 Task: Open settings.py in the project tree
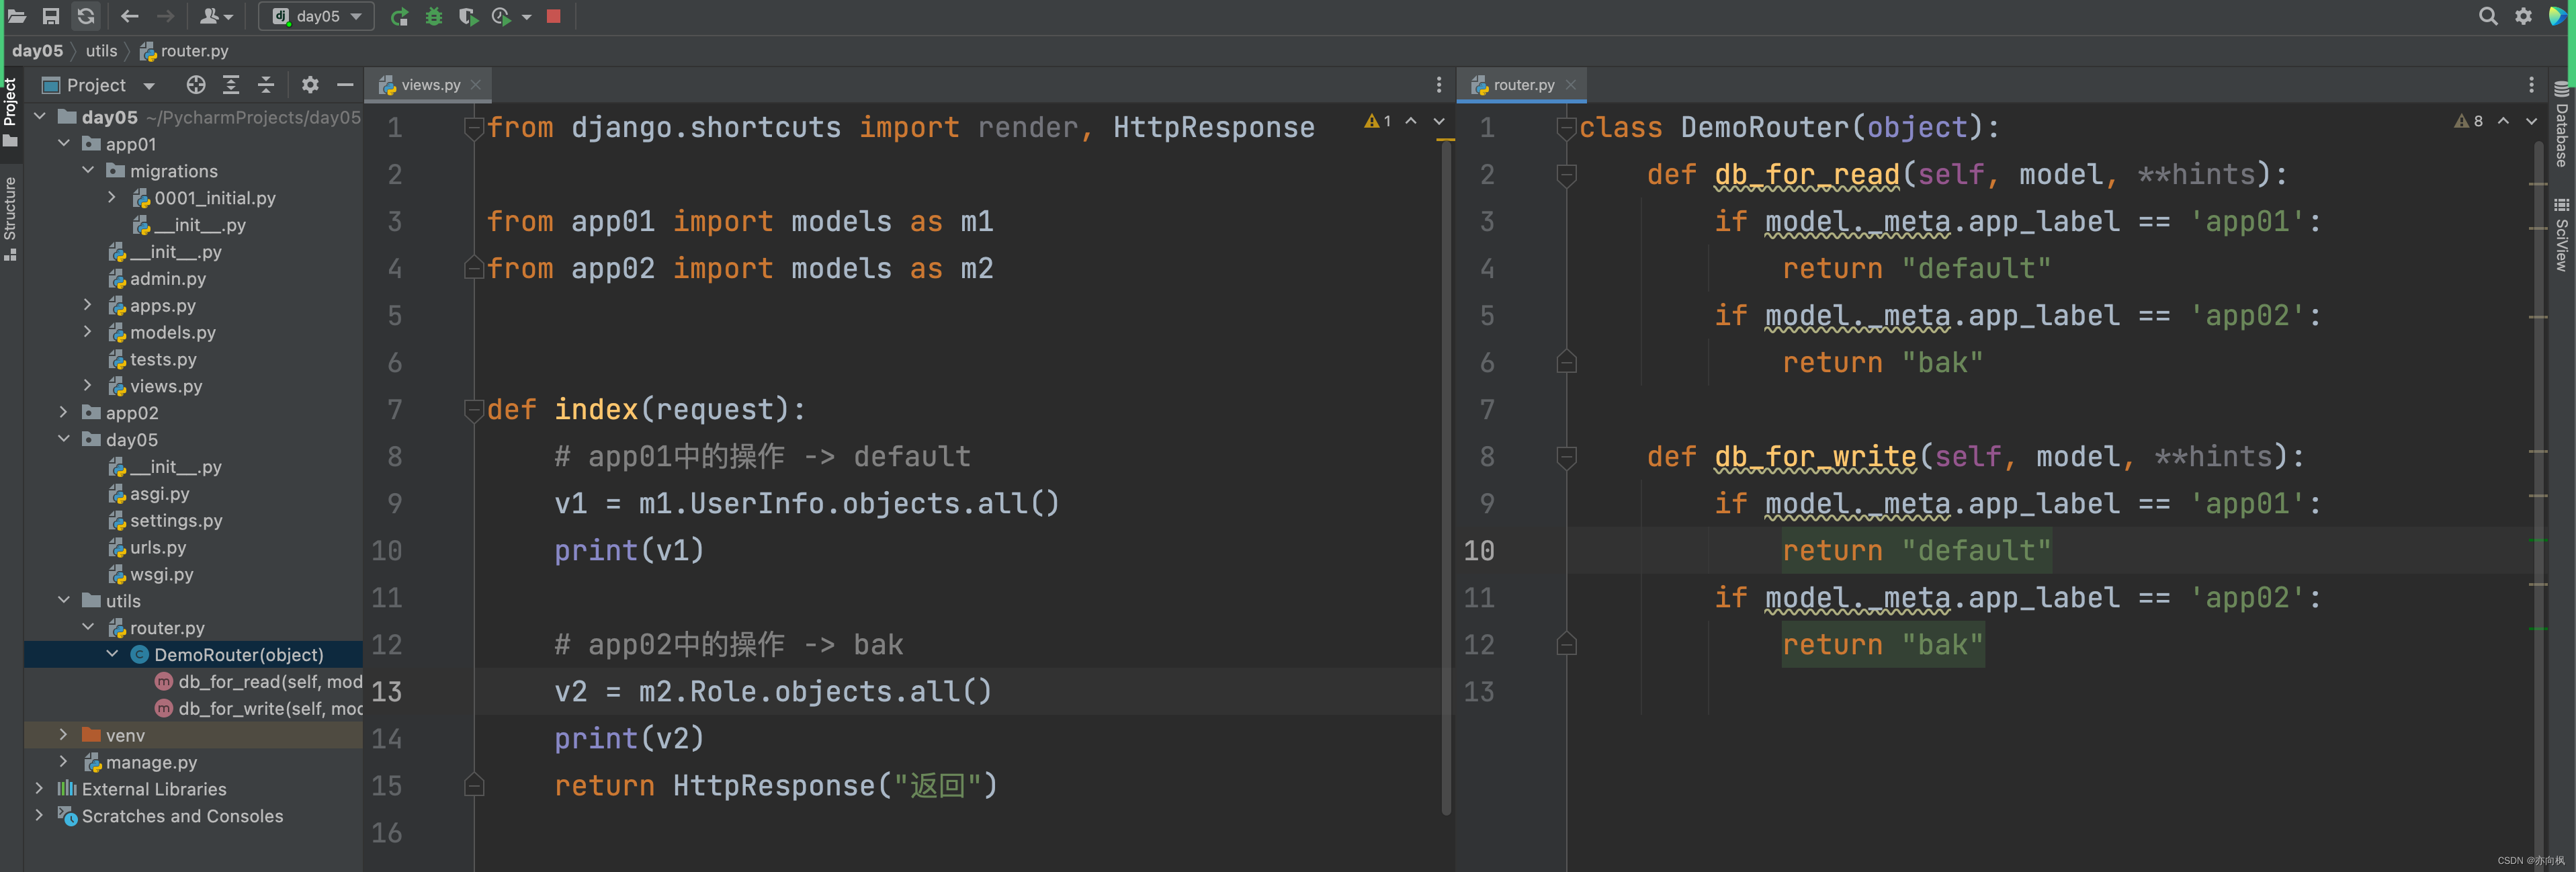click(x=176, y=520)
